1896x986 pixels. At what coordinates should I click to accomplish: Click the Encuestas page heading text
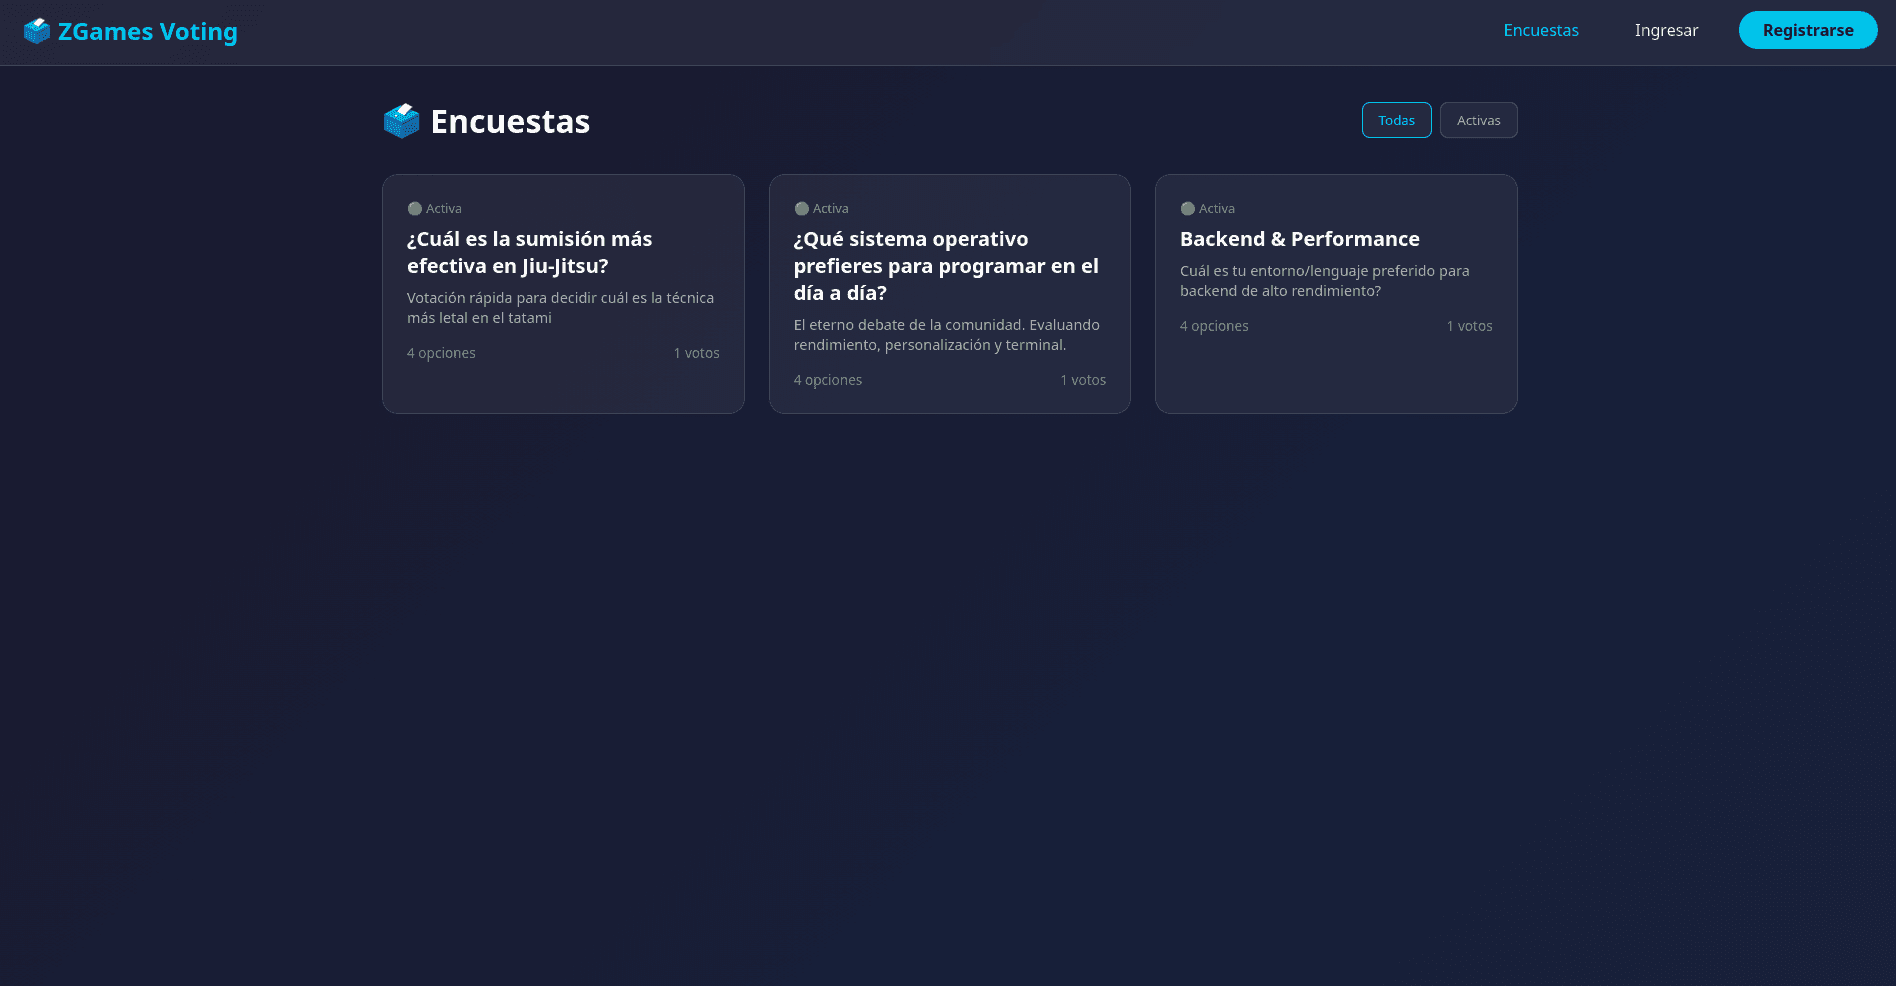pos(510,121)
